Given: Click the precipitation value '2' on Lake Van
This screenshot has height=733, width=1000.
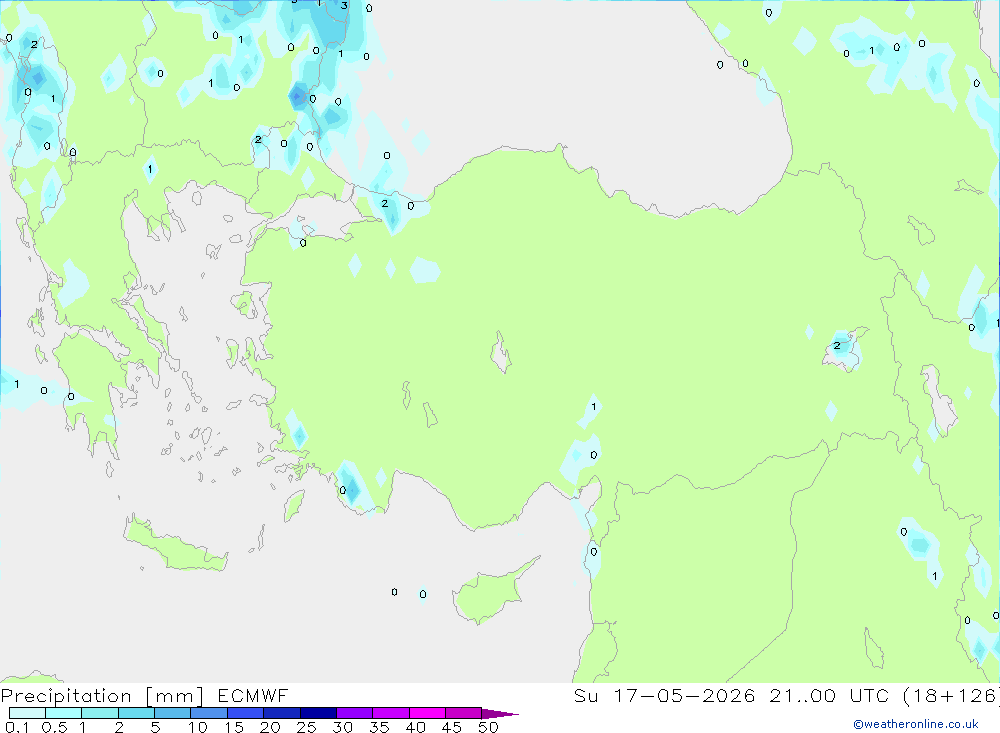Looking at the screenshot, I should pyautogui.click(x=837, y=346).
